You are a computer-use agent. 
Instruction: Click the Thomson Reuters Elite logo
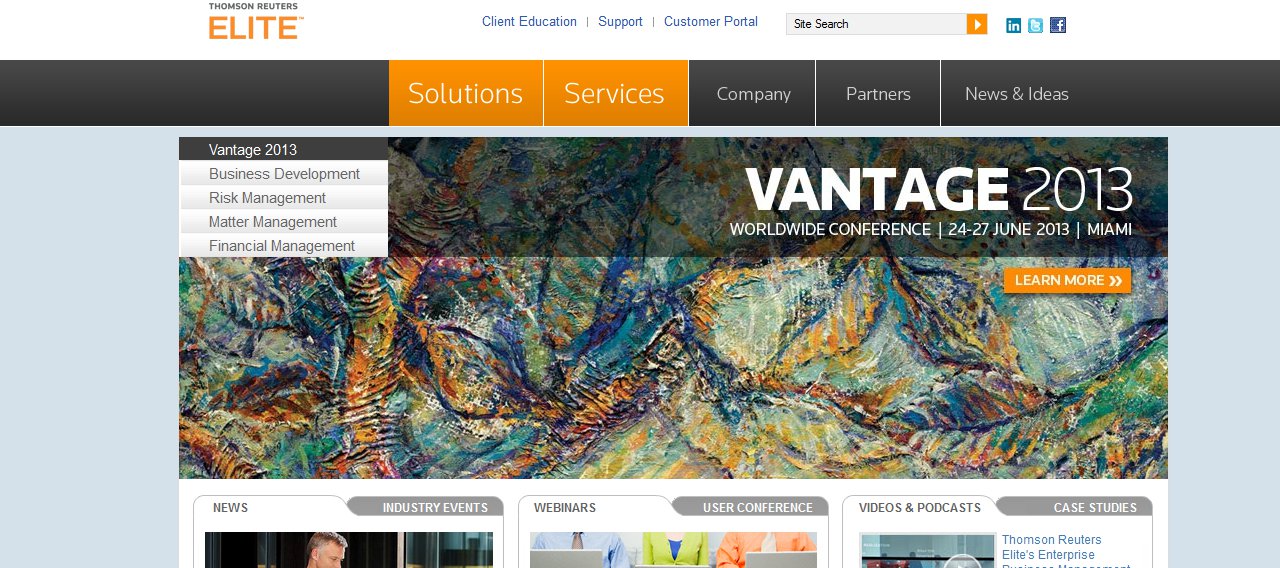tap(256, 21)
